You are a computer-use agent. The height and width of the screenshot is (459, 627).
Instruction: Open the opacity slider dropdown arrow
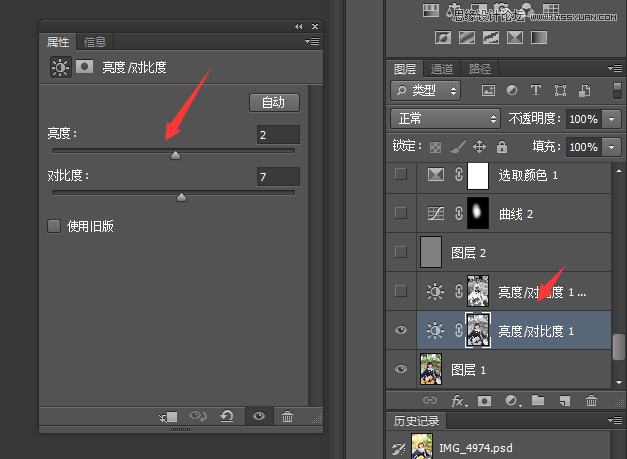click(611, 119)
